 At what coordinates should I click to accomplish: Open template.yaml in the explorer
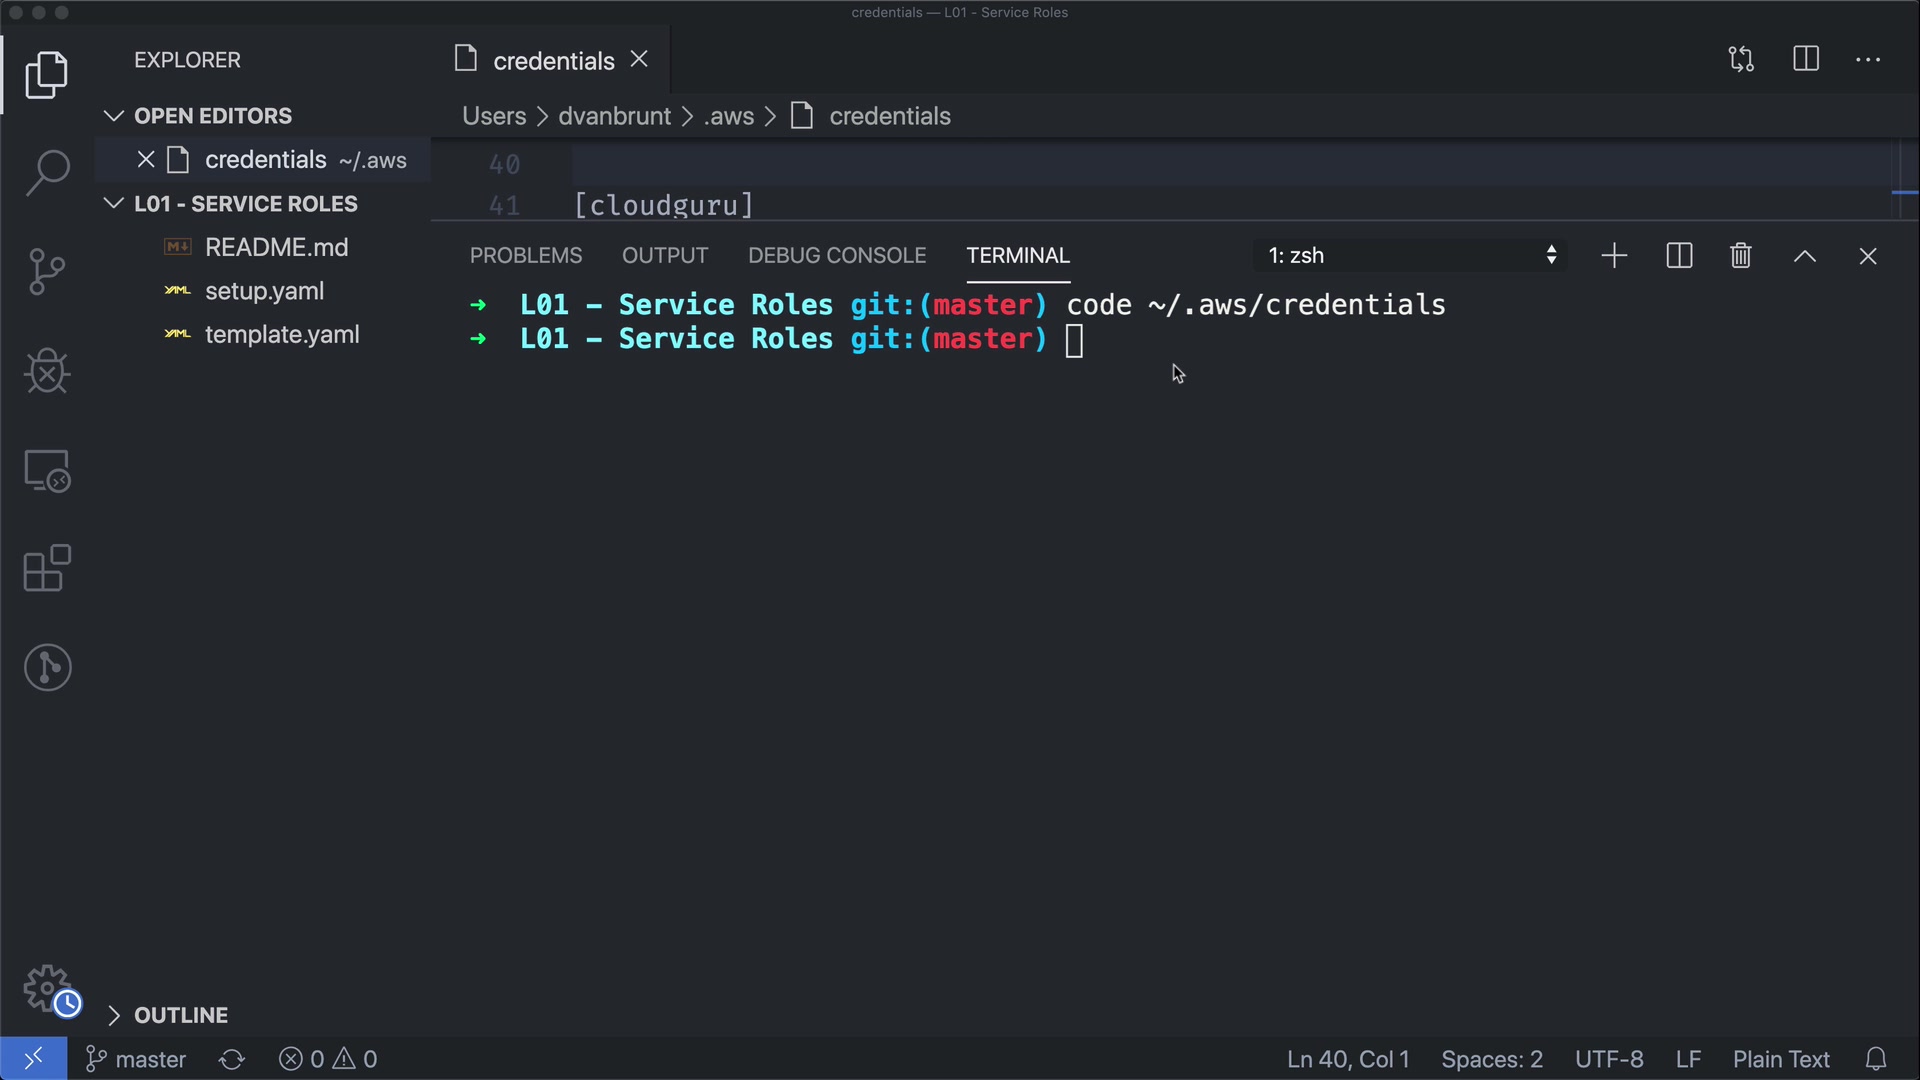coord(281,335)
